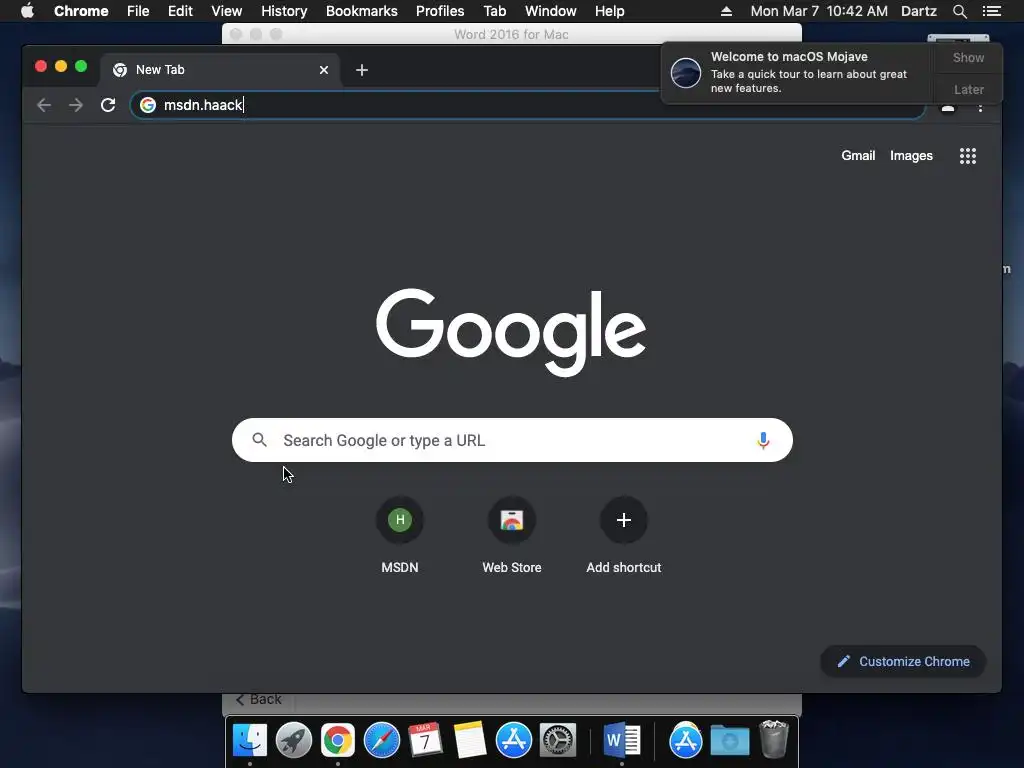The image size is (1024, 768).
Task: Open the Web Store shortcut
Action: click(512, 536)
